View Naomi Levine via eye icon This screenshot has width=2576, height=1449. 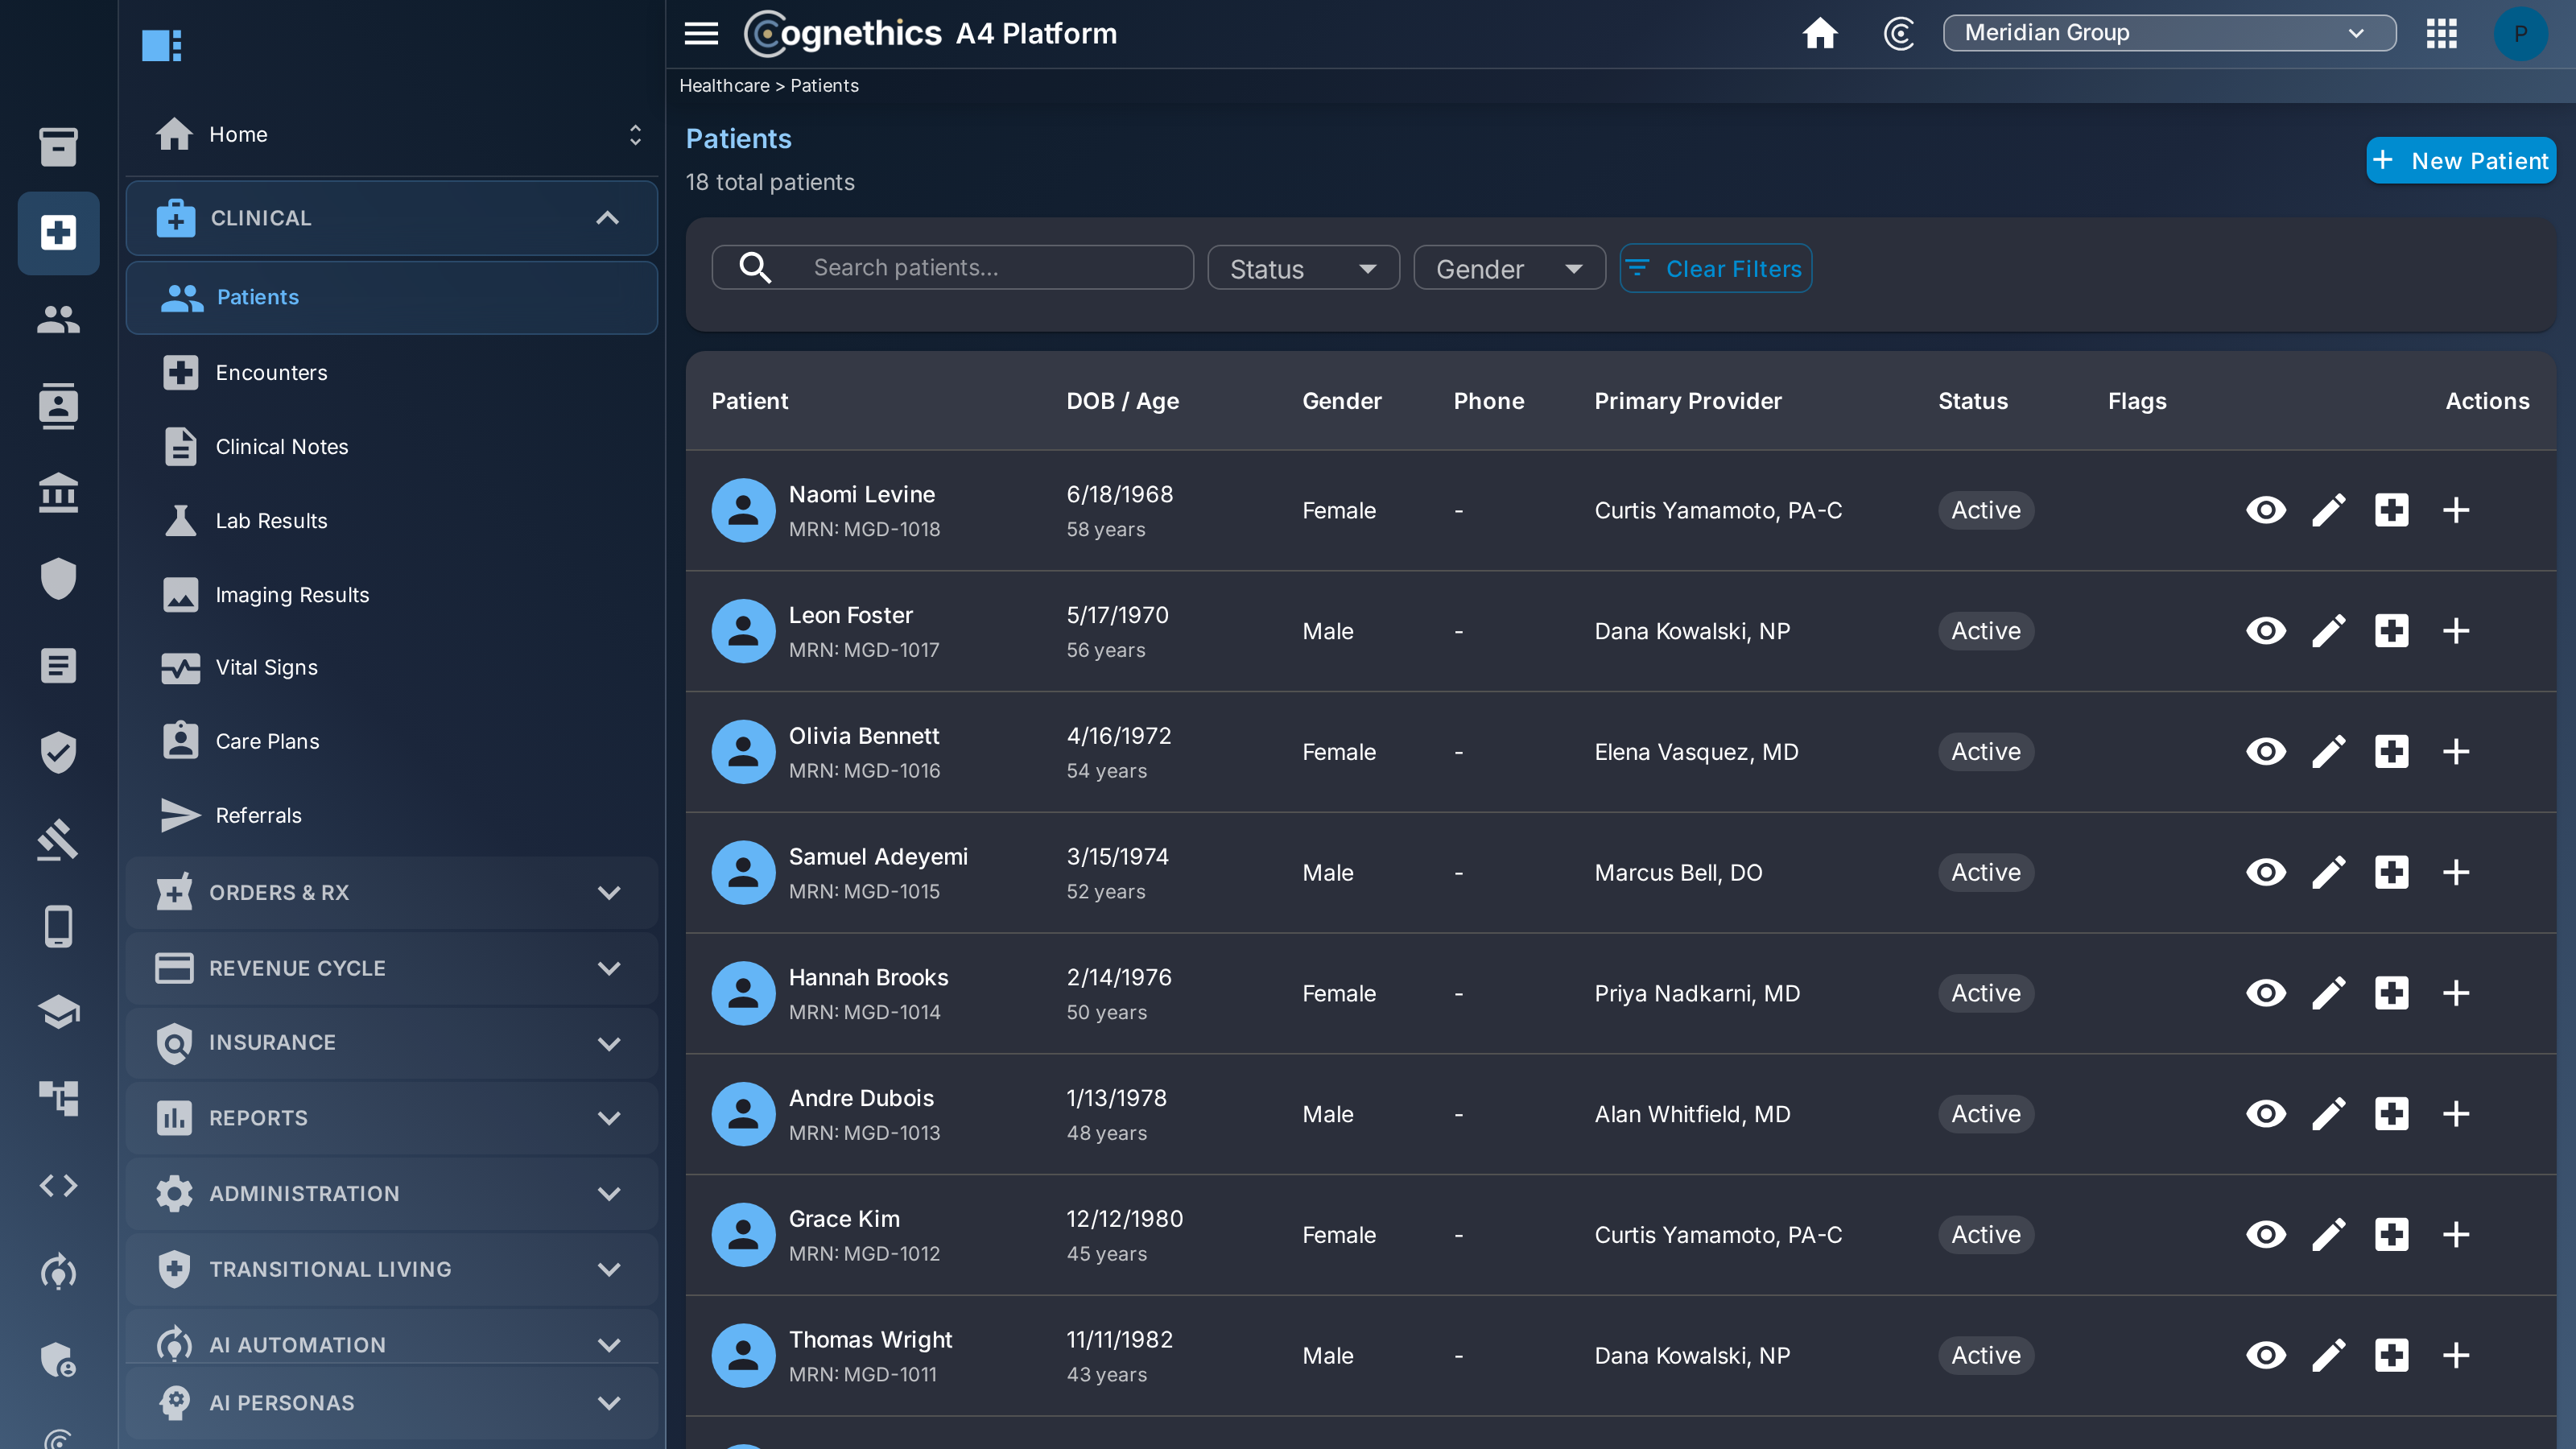pyautogui.click(x=2265, y=510)
